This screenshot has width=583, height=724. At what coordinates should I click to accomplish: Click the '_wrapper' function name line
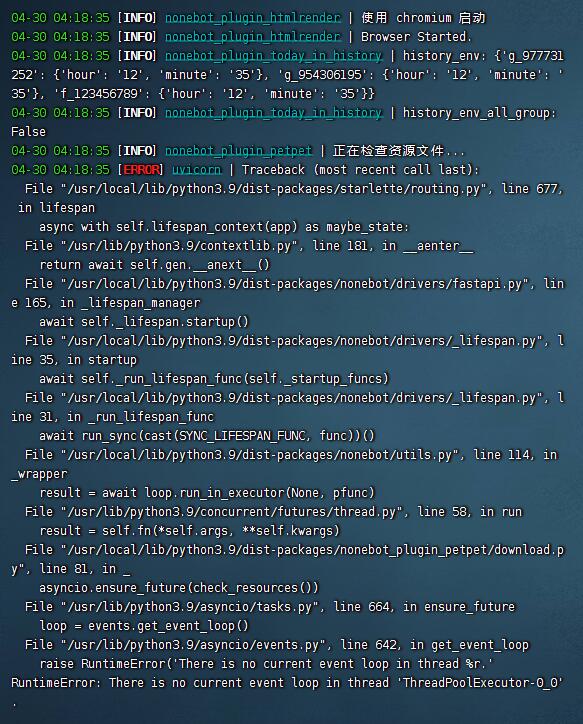tap(39, 474)
